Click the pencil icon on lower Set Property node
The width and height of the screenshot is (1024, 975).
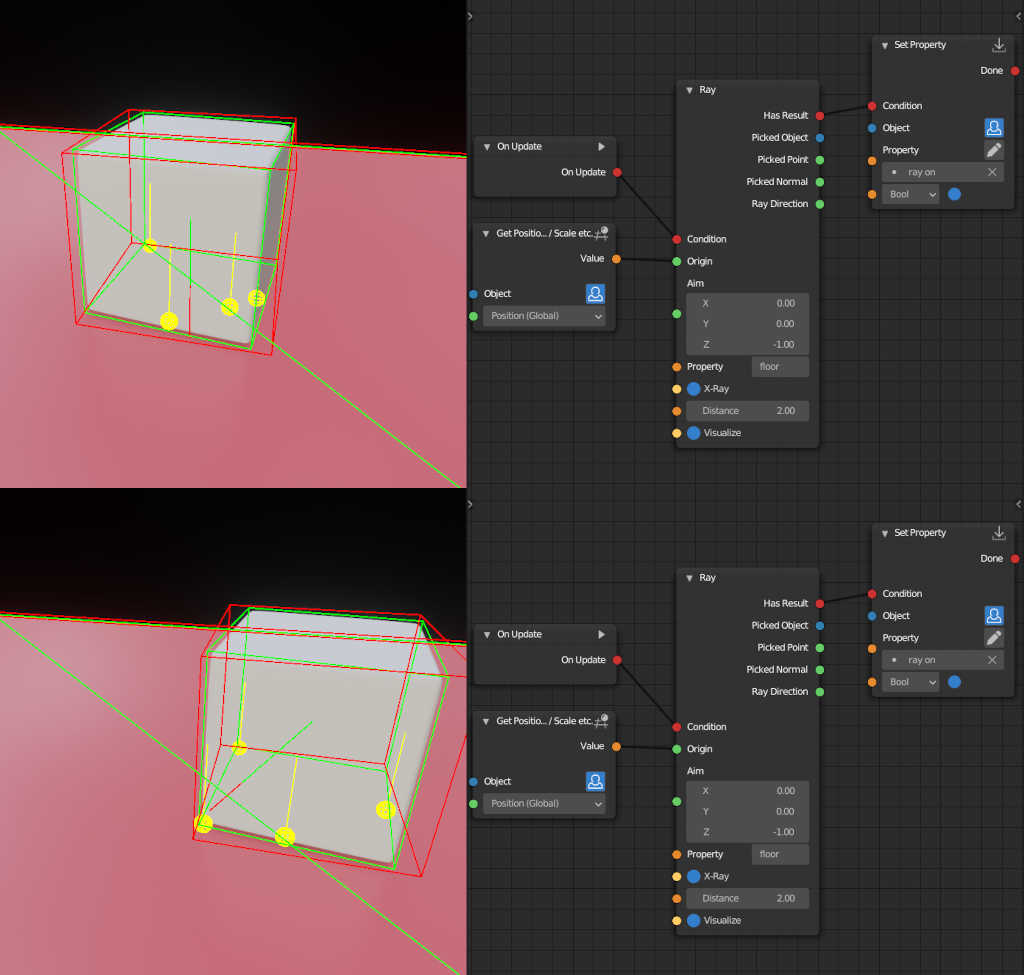point(994,637)
